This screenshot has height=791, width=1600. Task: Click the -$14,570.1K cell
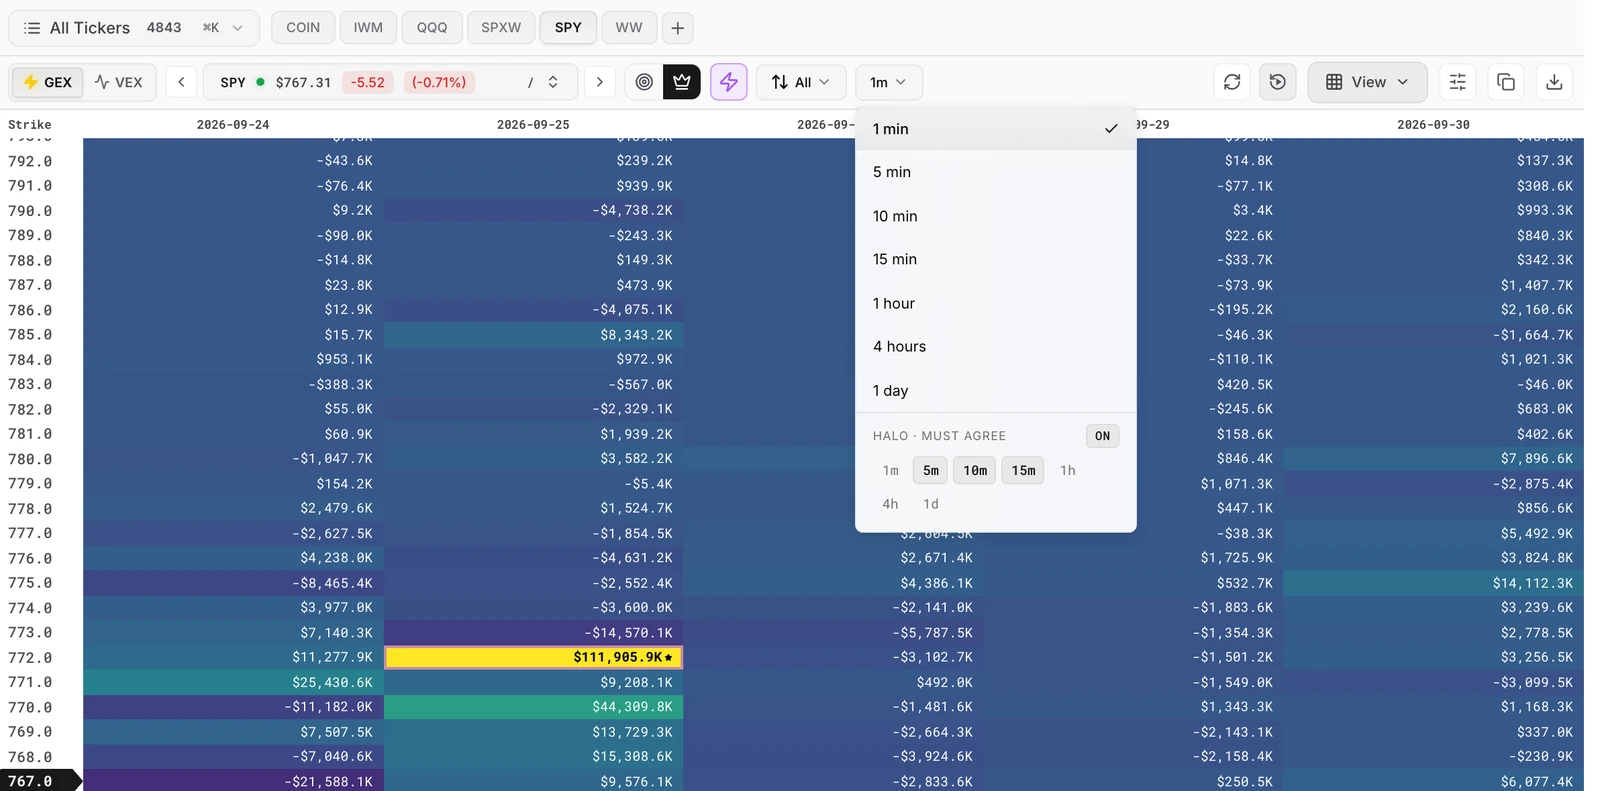click(533, 632)
